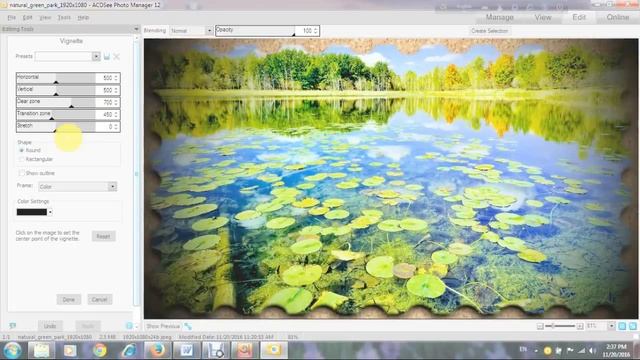Screen dimensions: 640x360
Task: Click the Show Previous button
Action: click(x=163, y=326)
